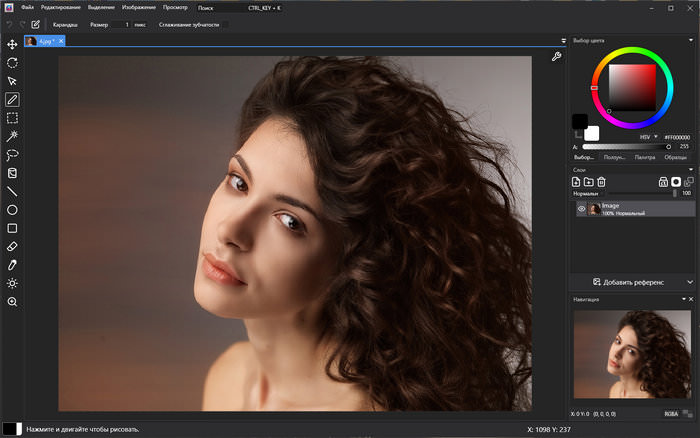Select the Zoom tool
Screen dimensions: 700x438
(12, 302)
